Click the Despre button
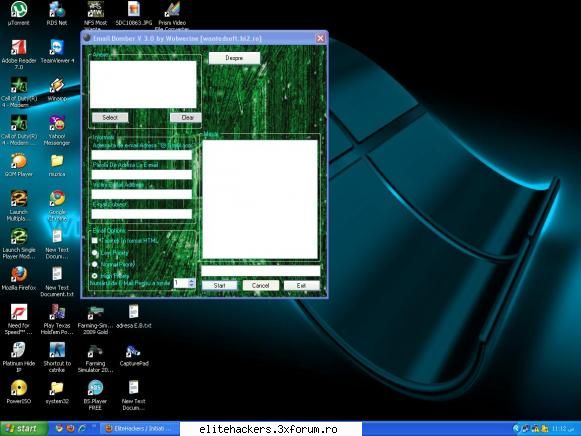This screenshot has height=436, width=581. [x=234, y=58]
